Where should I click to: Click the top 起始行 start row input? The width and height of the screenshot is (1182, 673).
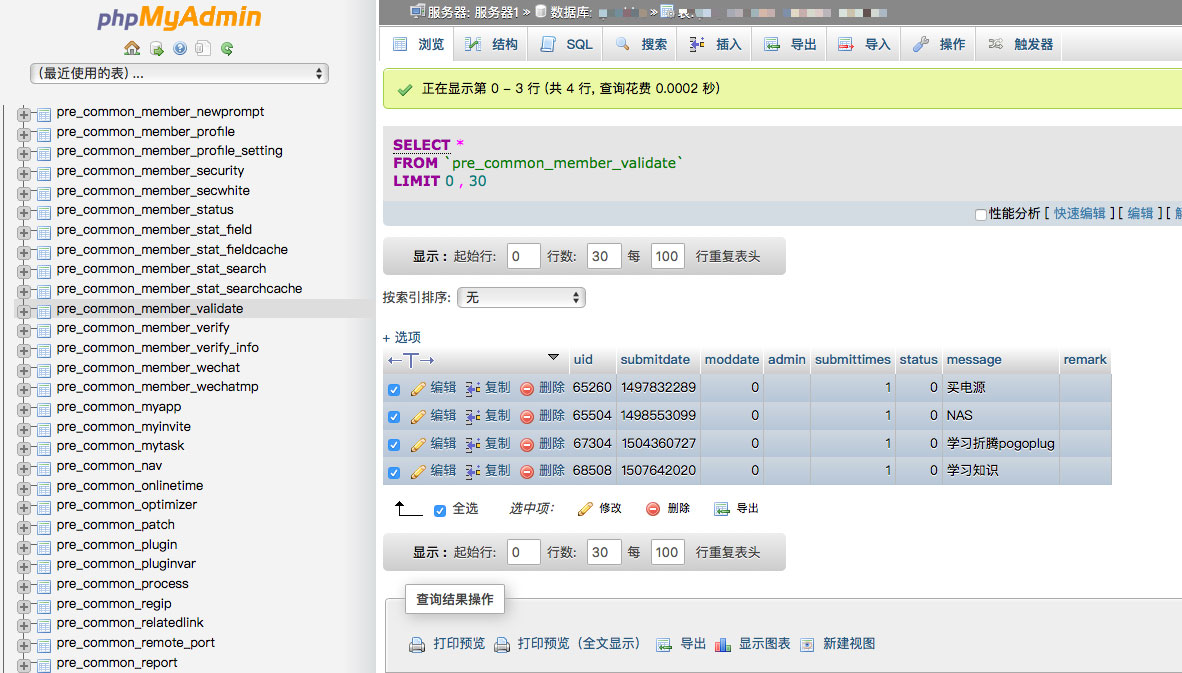(x=523, y=256)
